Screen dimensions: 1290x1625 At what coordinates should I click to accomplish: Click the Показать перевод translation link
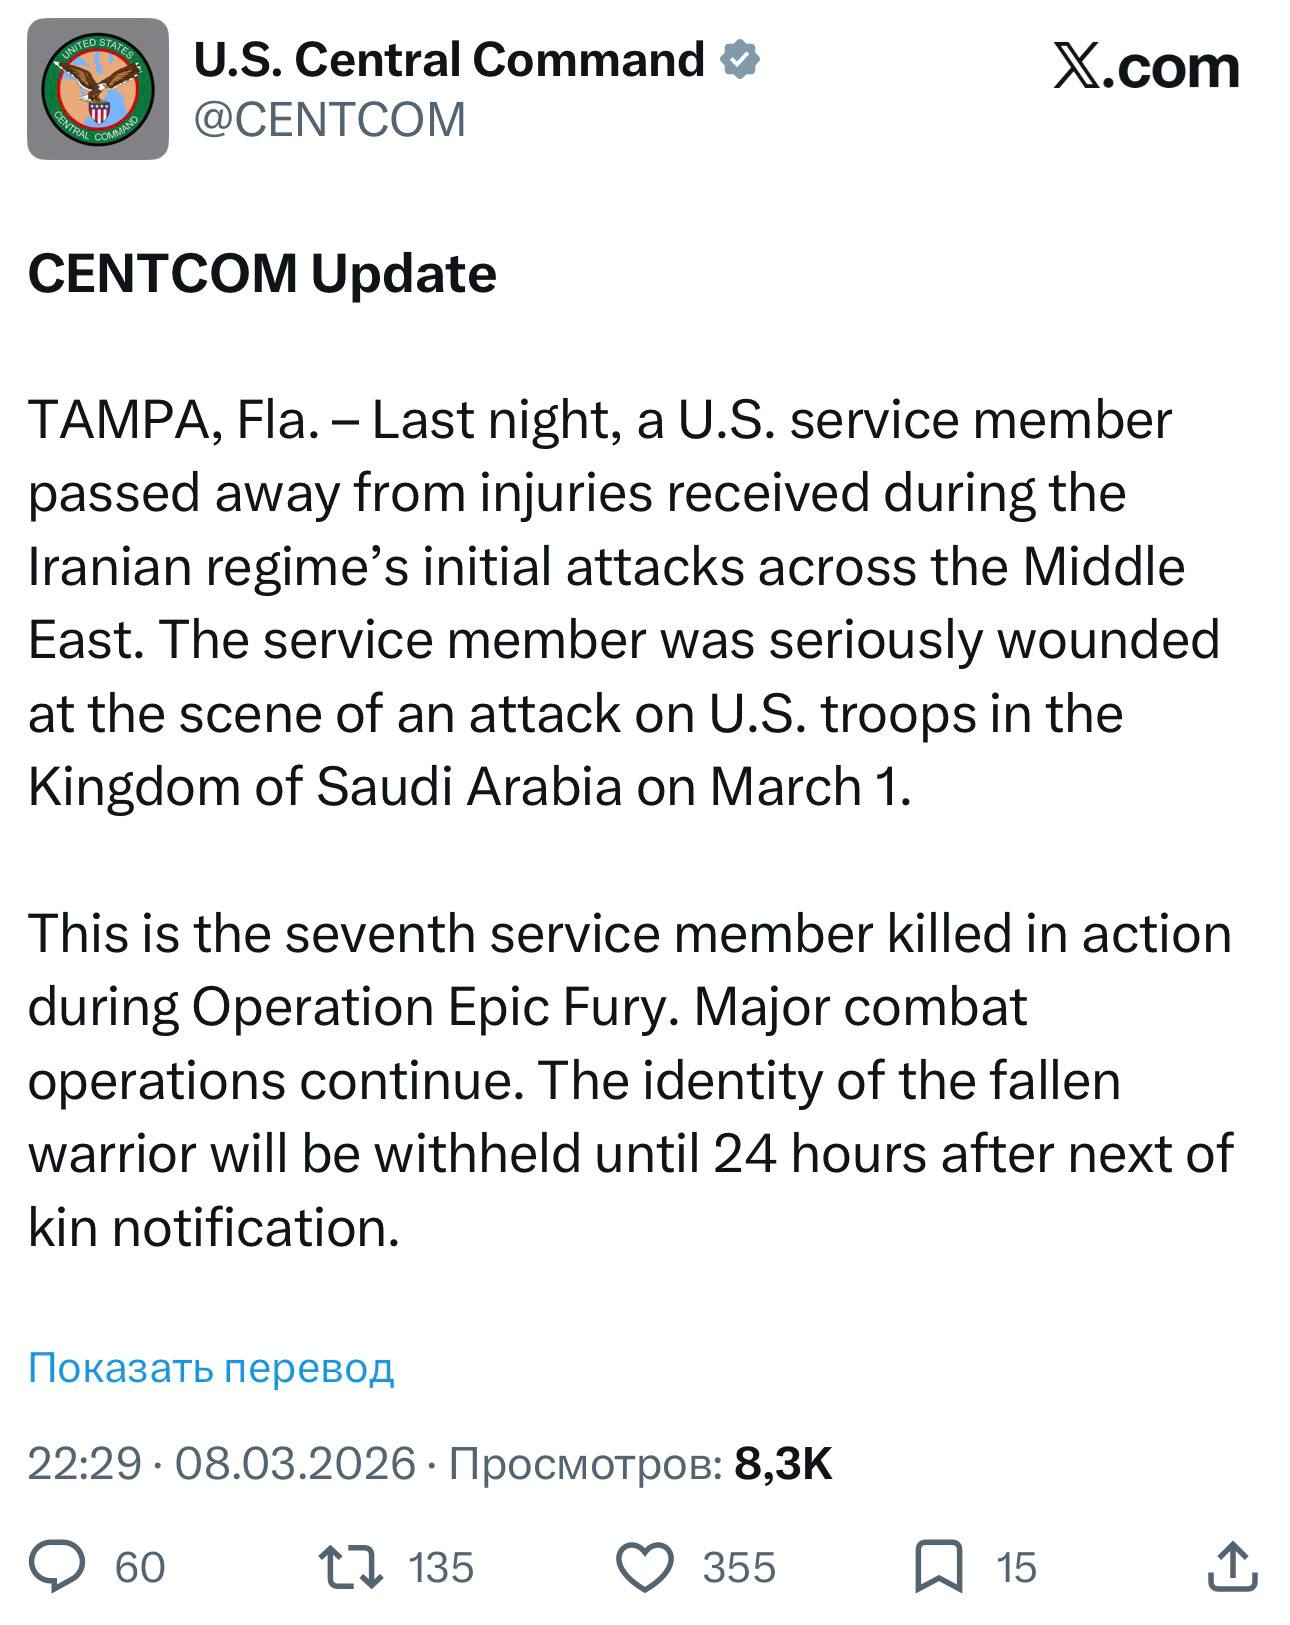[x=211, y=1367]
